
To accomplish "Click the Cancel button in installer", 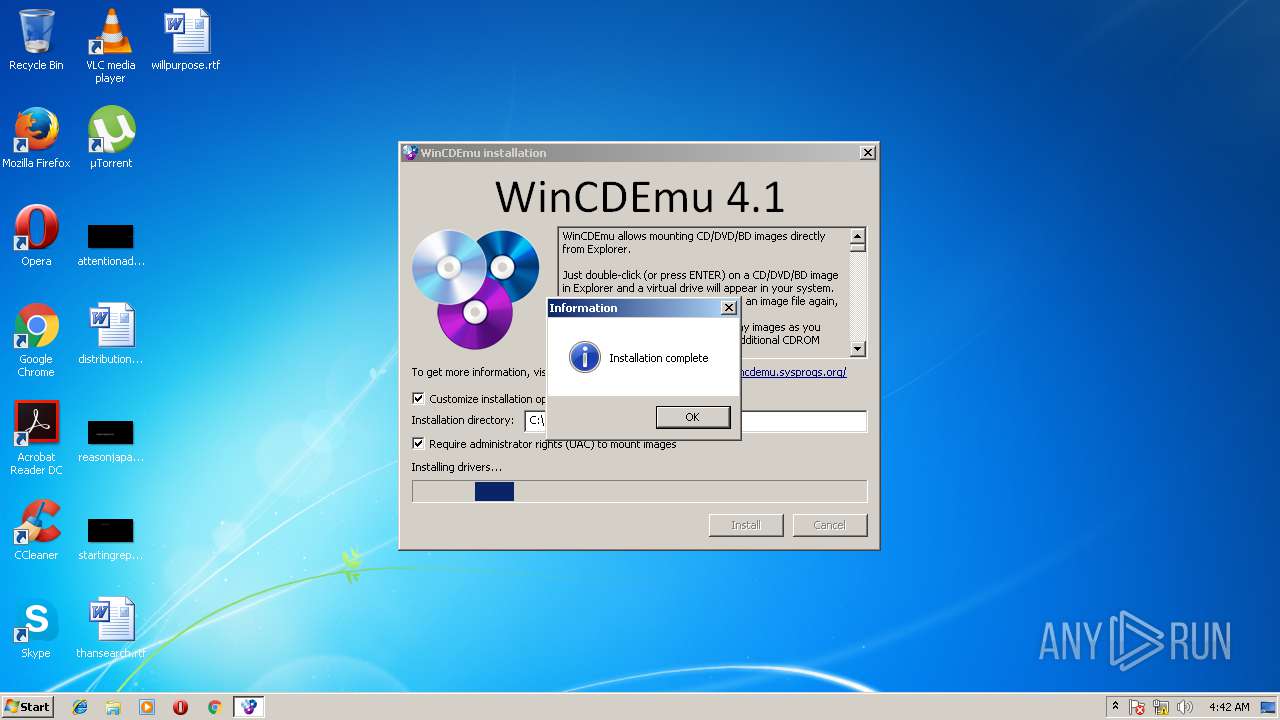I will pyautogui.click(x=829, y=525).
